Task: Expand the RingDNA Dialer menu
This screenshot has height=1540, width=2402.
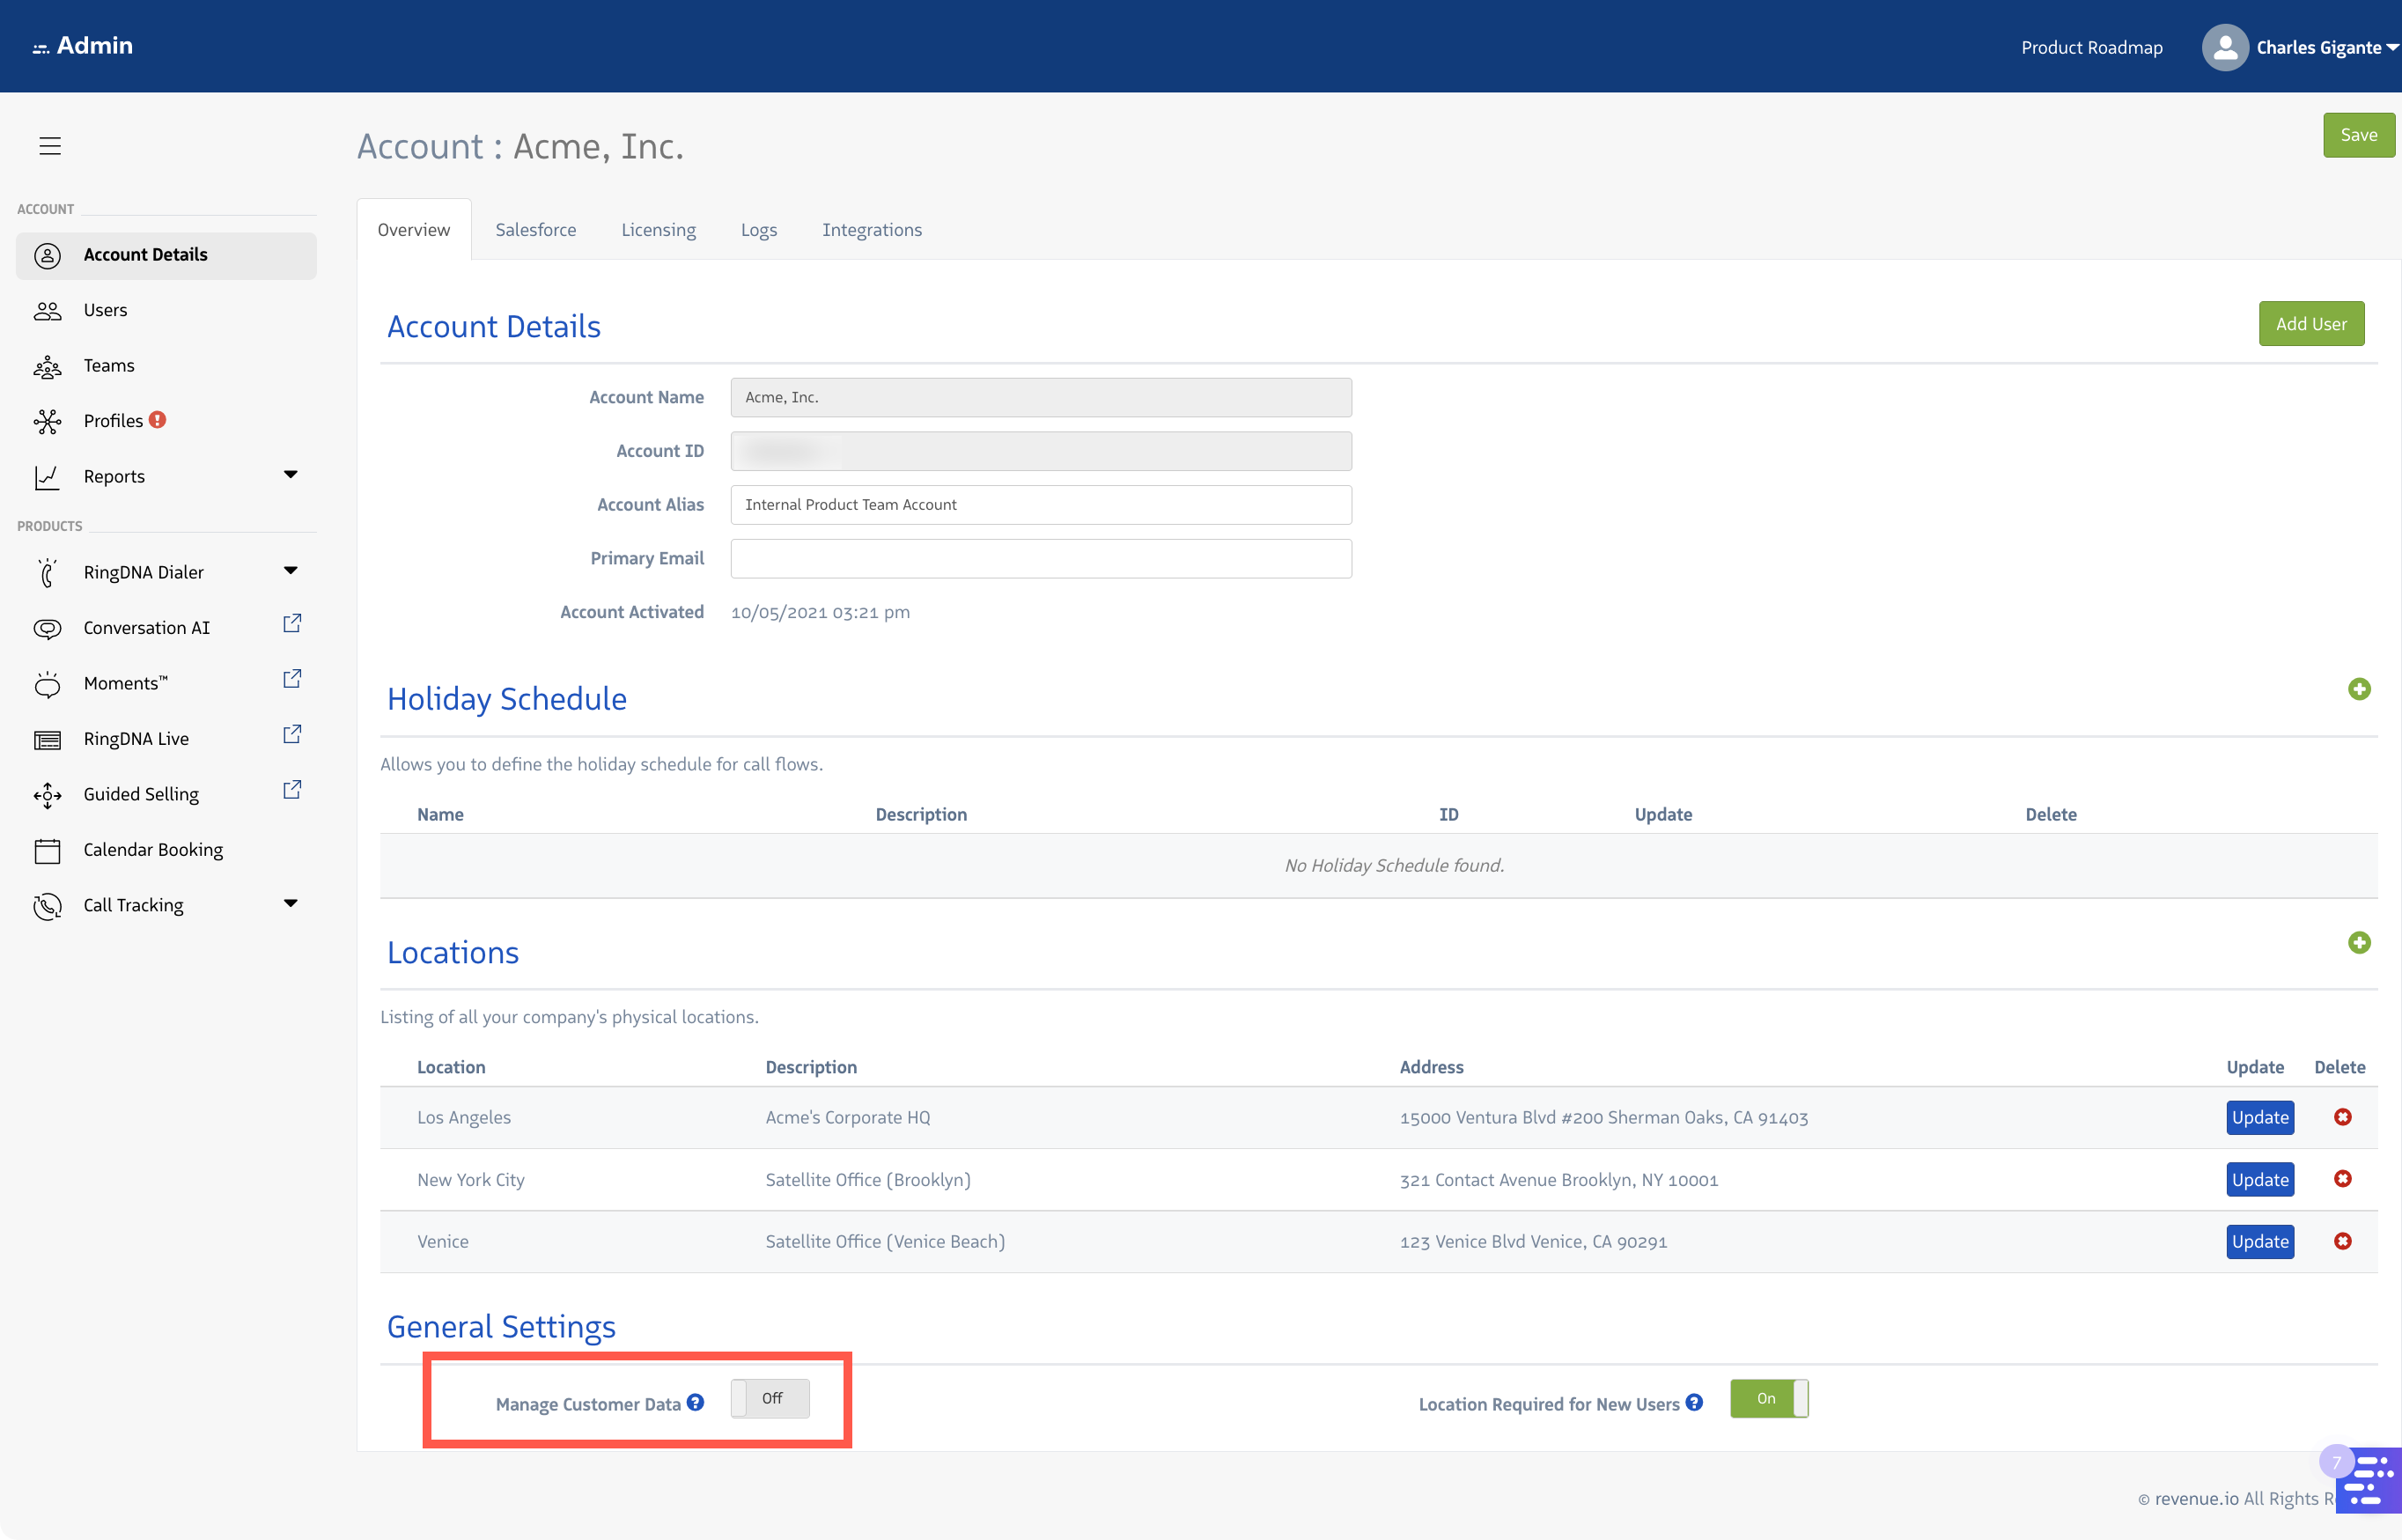Action: [290, 570]
